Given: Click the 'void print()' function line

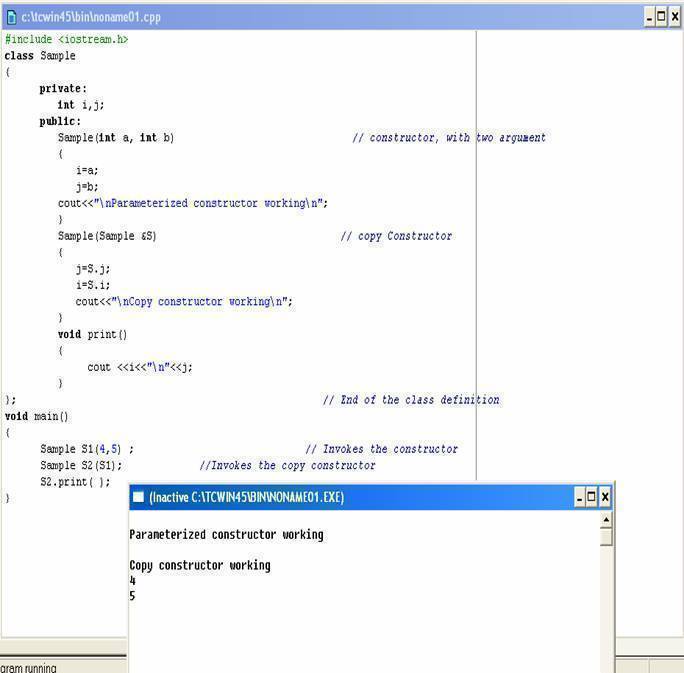Looking at the screenshot, I should (92, 335).
